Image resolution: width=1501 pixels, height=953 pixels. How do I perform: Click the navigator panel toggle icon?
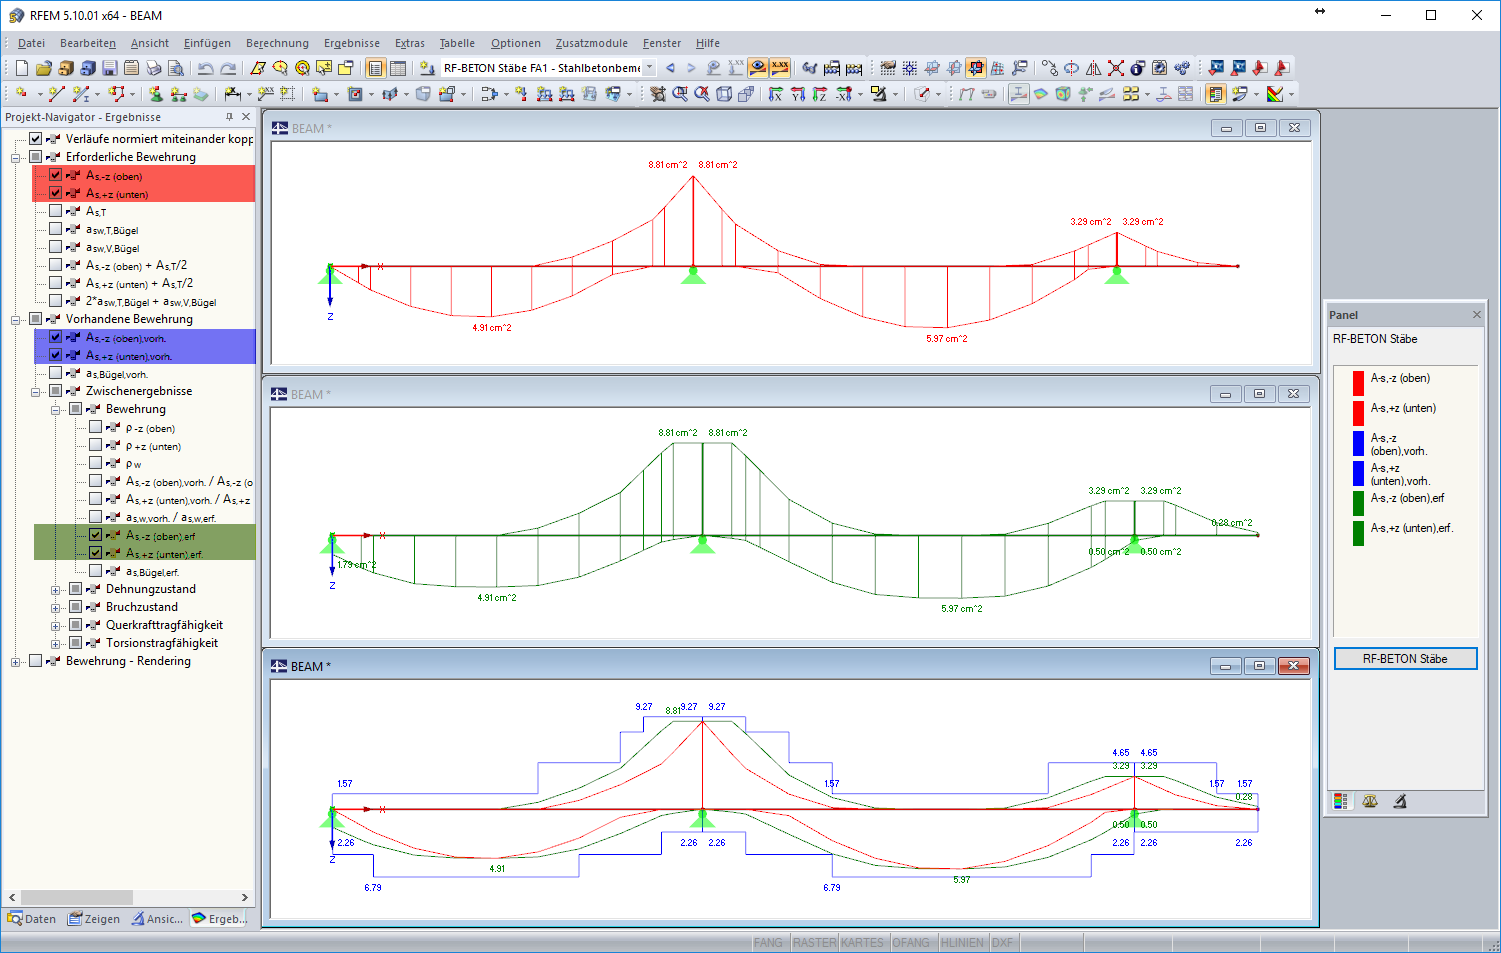(376, 68)
